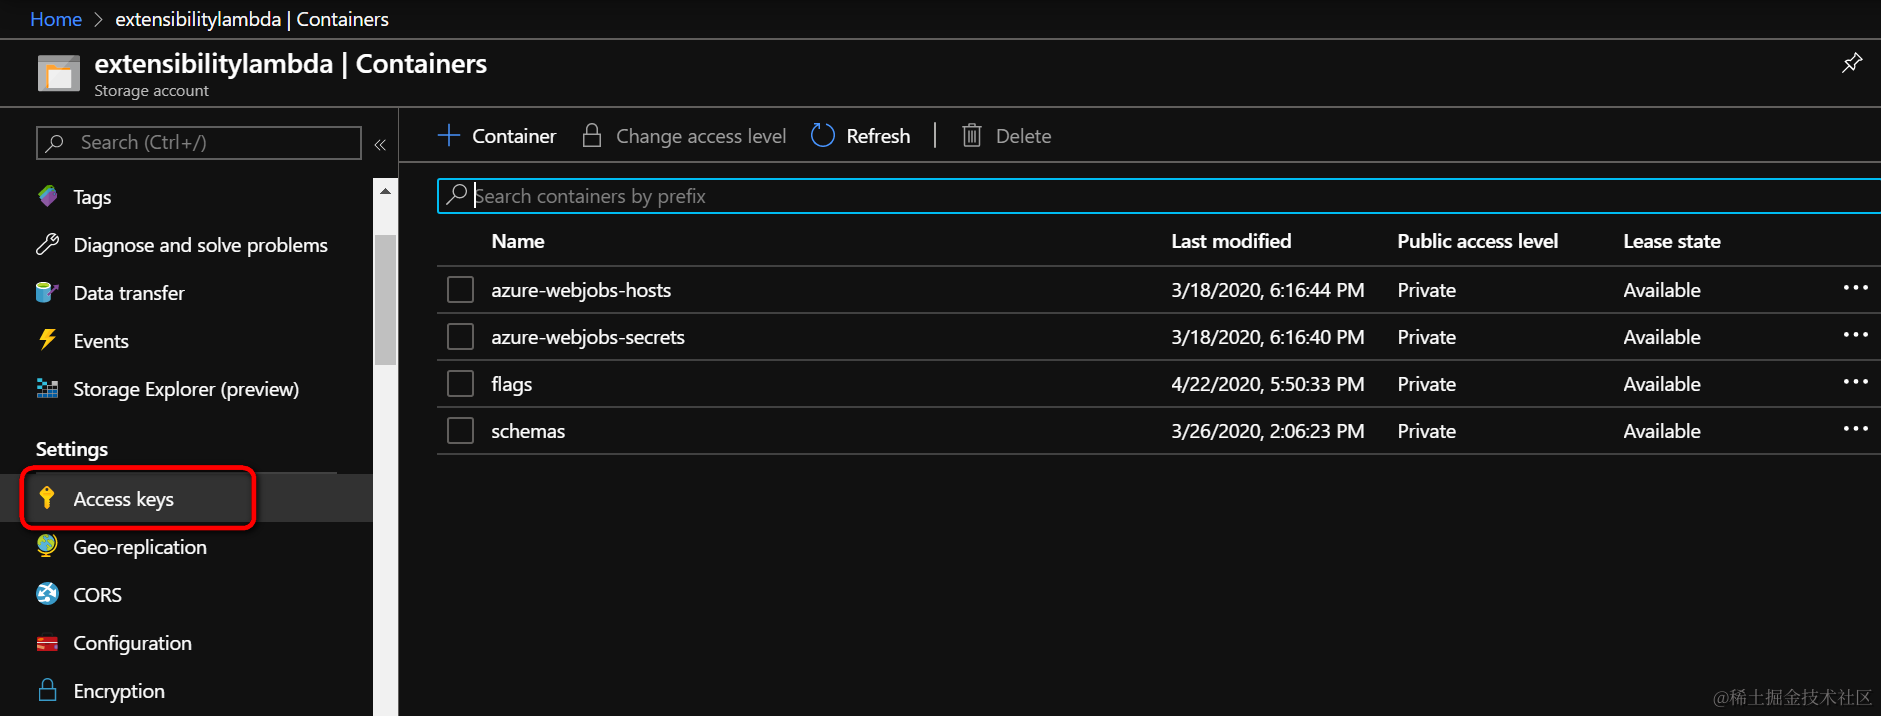Click the Data transfer icon

tap(47, 292)
